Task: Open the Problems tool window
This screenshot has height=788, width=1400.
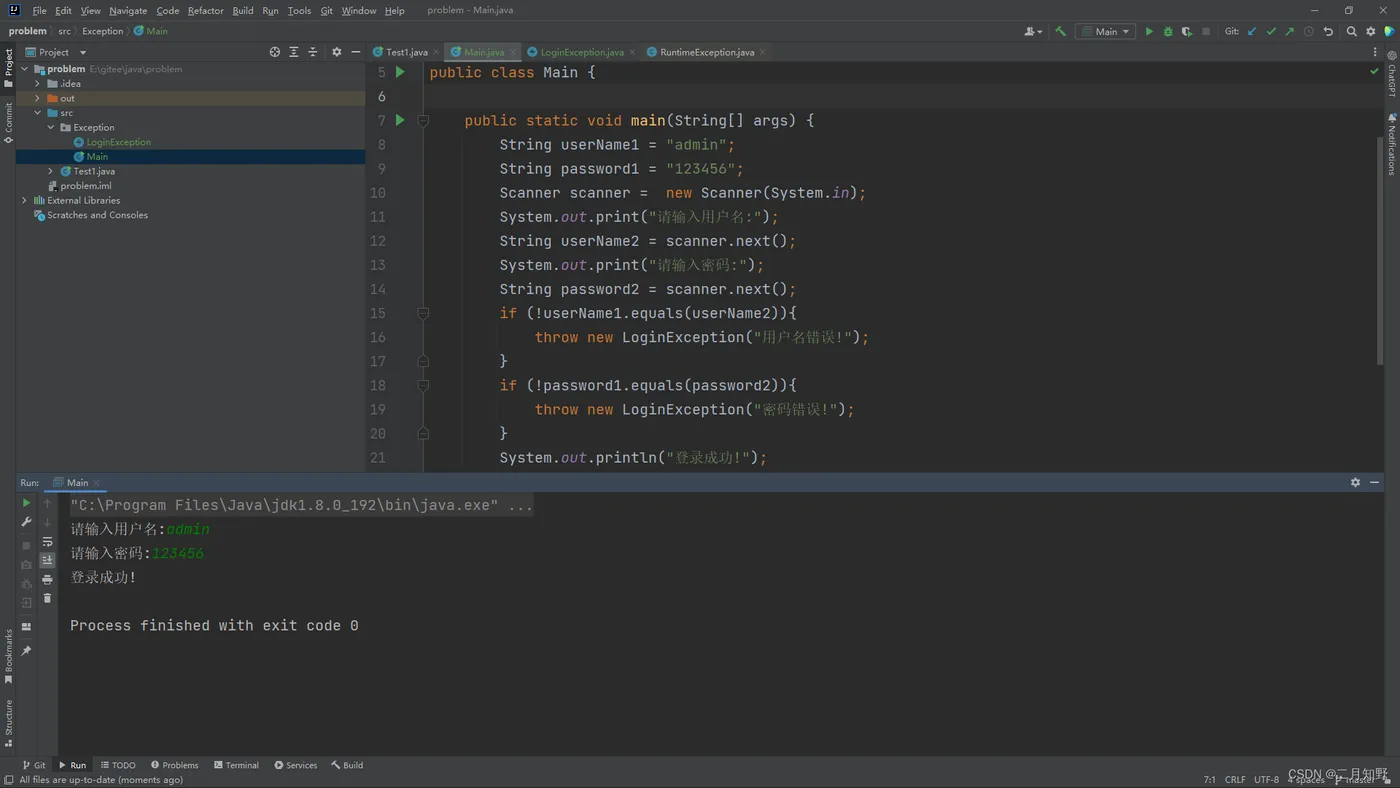Action: click(x=175, y=765)
